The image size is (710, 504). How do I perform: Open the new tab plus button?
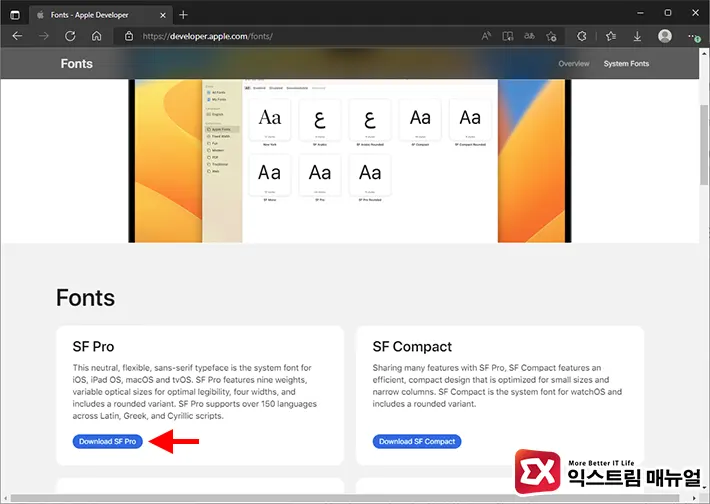[x=183, y=14]
